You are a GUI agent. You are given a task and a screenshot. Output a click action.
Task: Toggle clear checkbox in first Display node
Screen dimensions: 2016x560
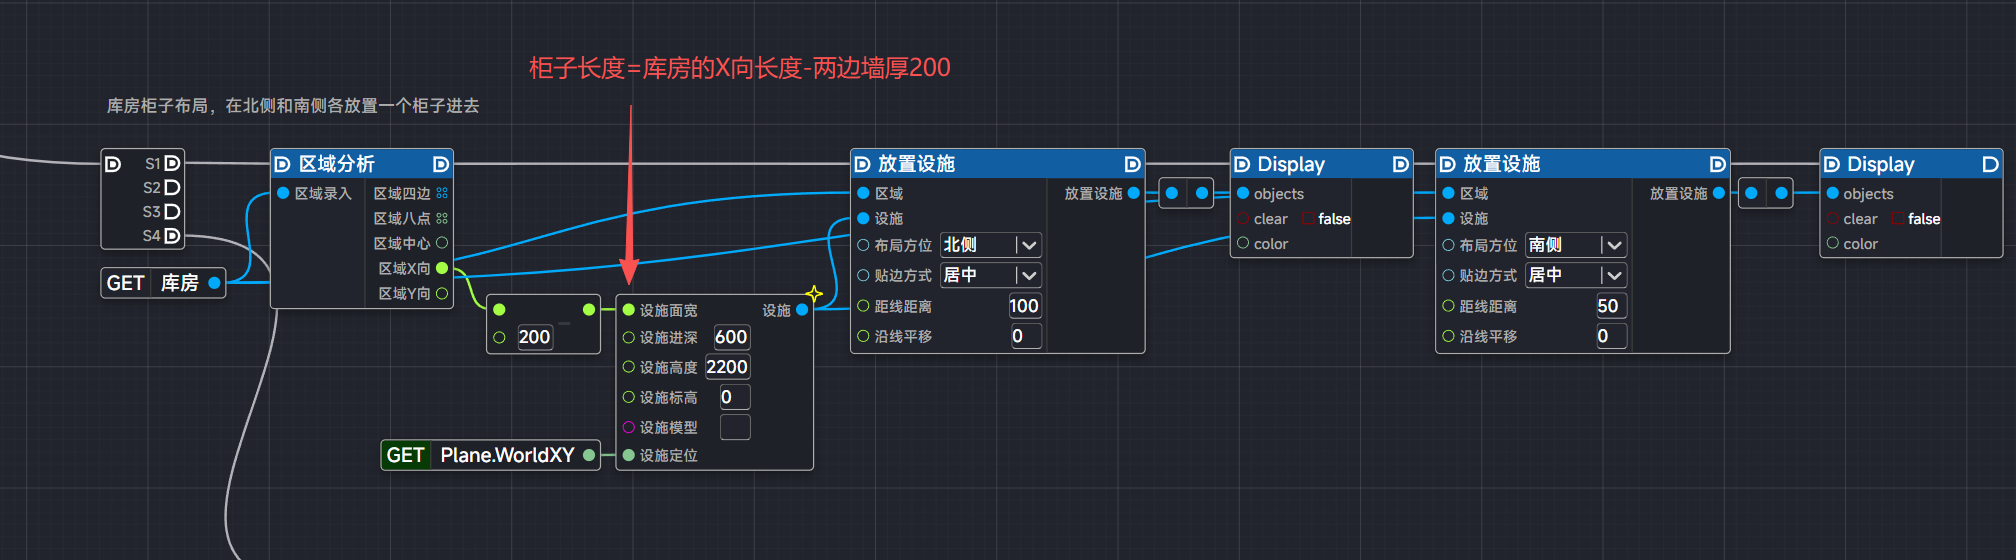point(1308,219)
